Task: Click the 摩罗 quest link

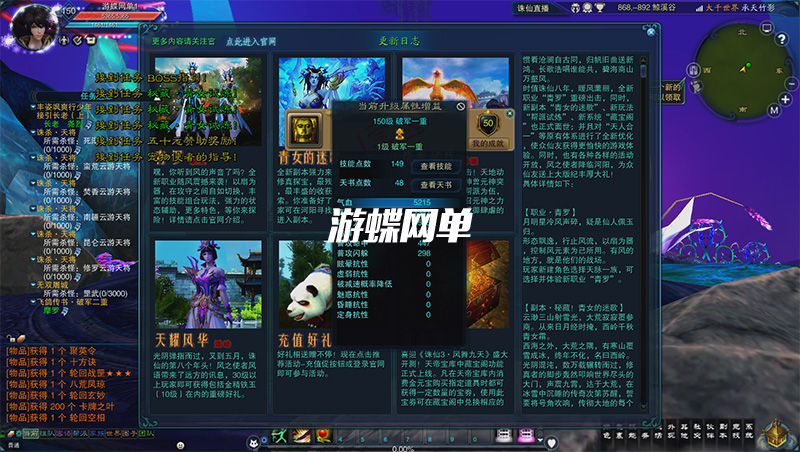Action: (51, 310)
